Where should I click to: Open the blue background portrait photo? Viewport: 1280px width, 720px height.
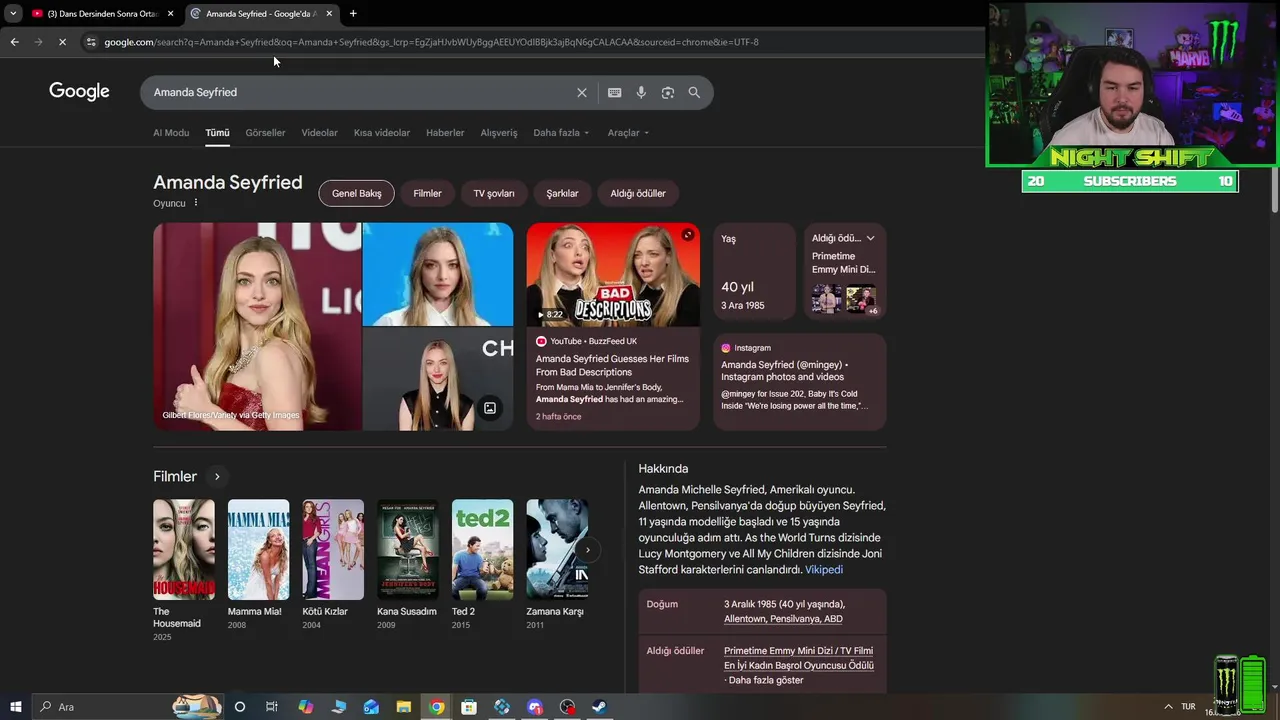click(x=438, y=274)
